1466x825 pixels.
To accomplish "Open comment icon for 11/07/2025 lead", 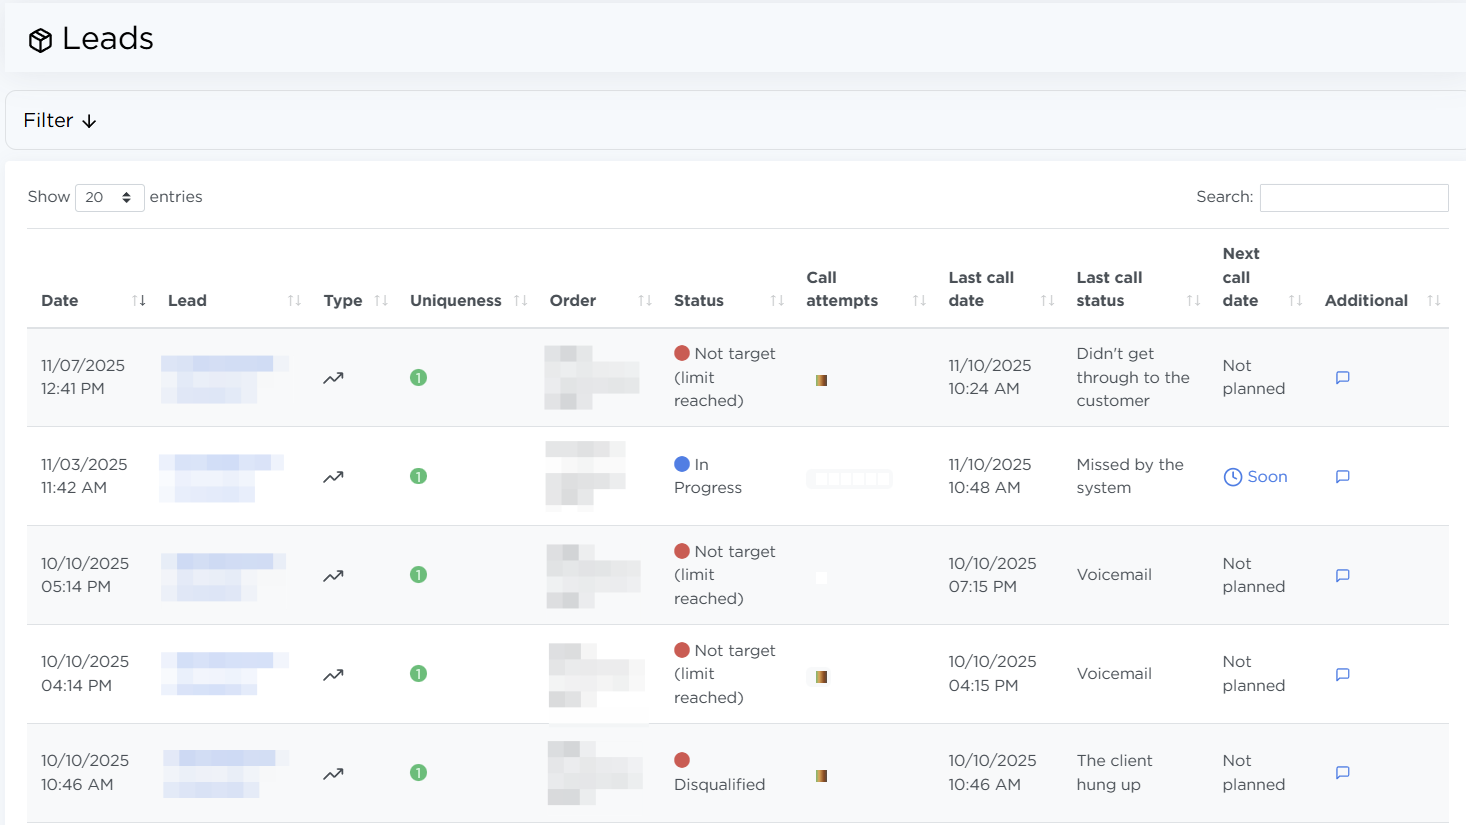I will pos(1342,378).
